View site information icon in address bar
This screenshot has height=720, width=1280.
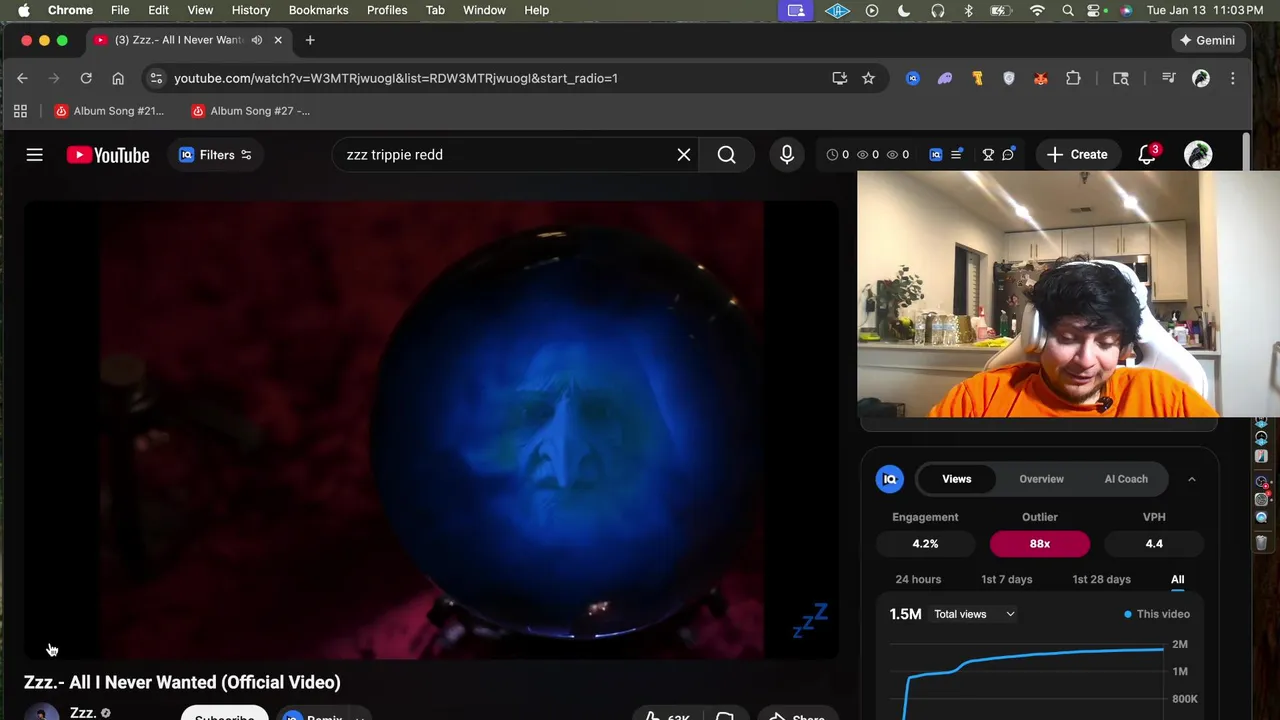click(x=156, y=78)
